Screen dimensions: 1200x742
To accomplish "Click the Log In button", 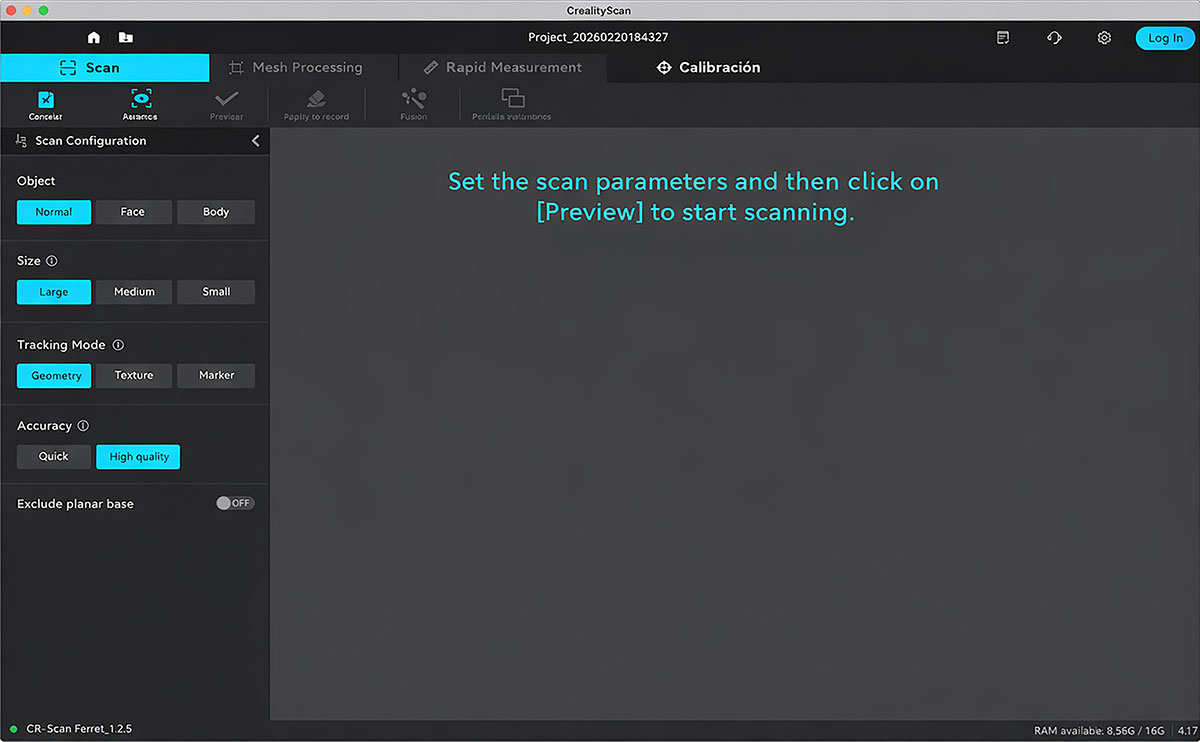I will (1164, 37).
